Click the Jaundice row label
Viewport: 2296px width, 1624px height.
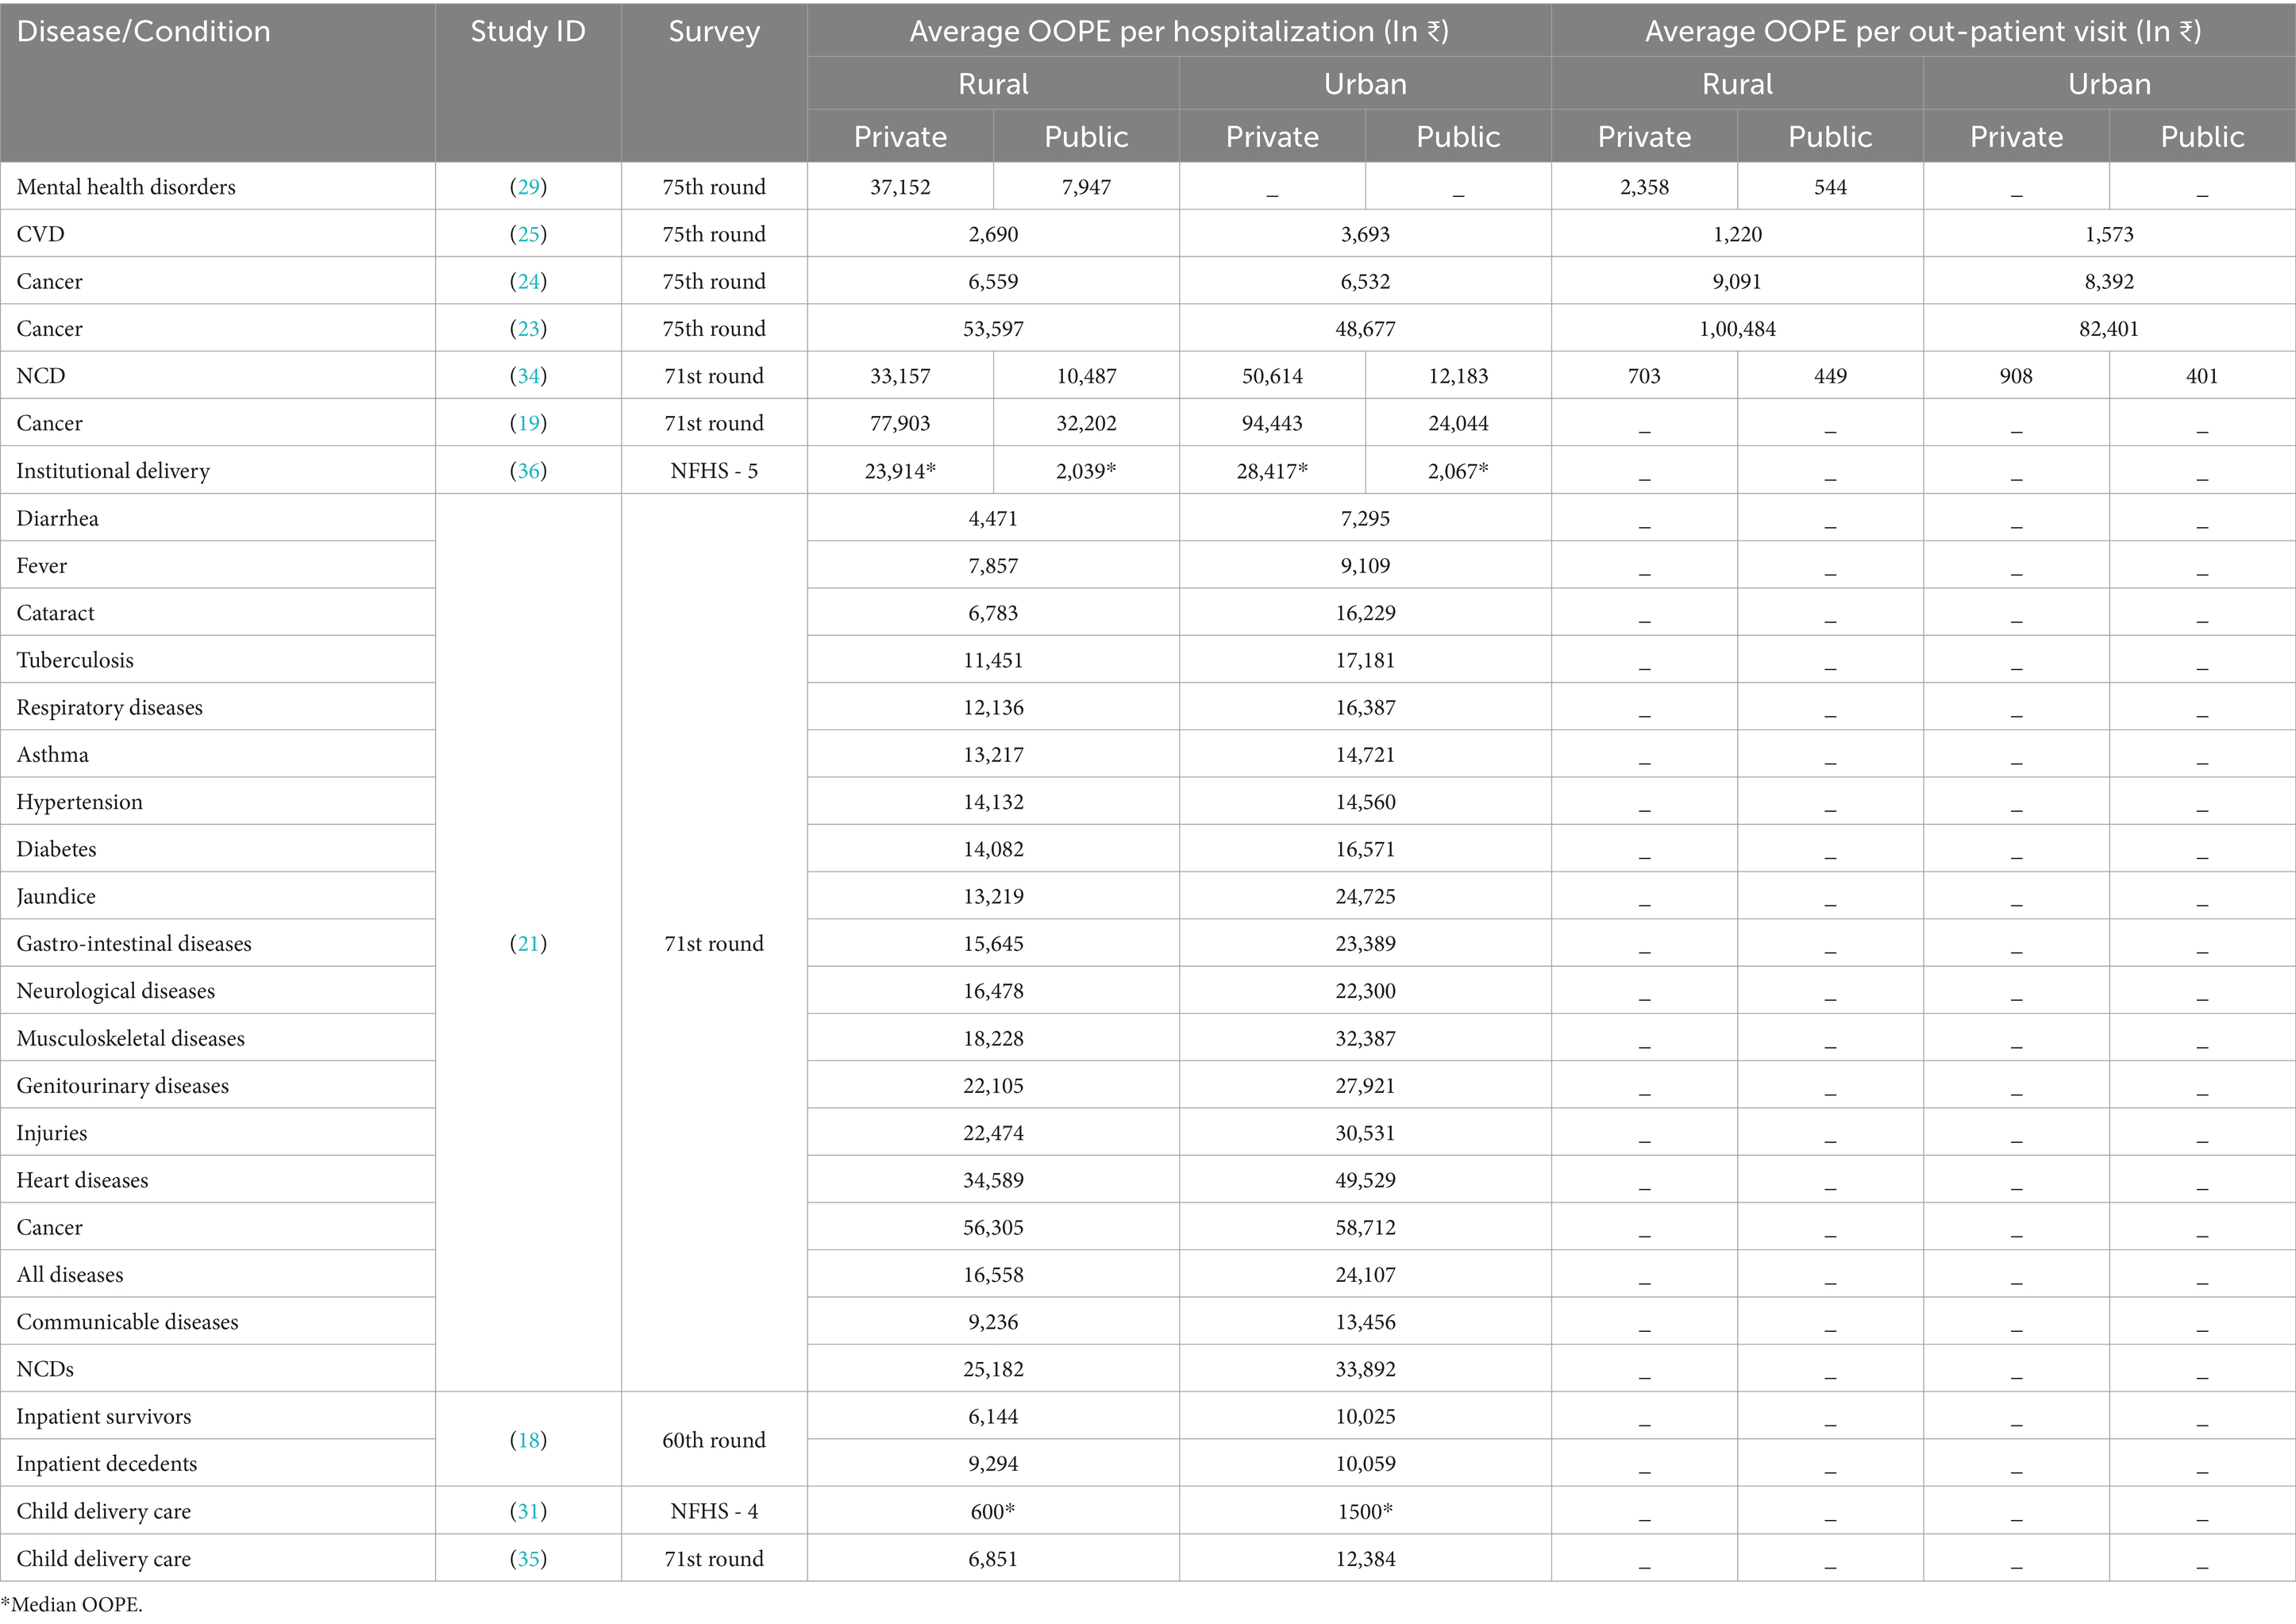click(56, 896)
